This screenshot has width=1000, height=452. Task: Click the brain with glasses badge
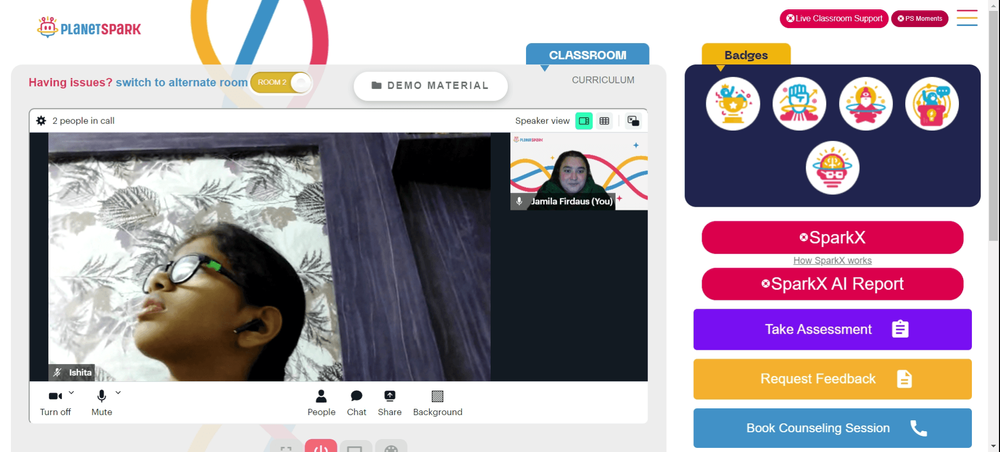(x=832, y=168)
